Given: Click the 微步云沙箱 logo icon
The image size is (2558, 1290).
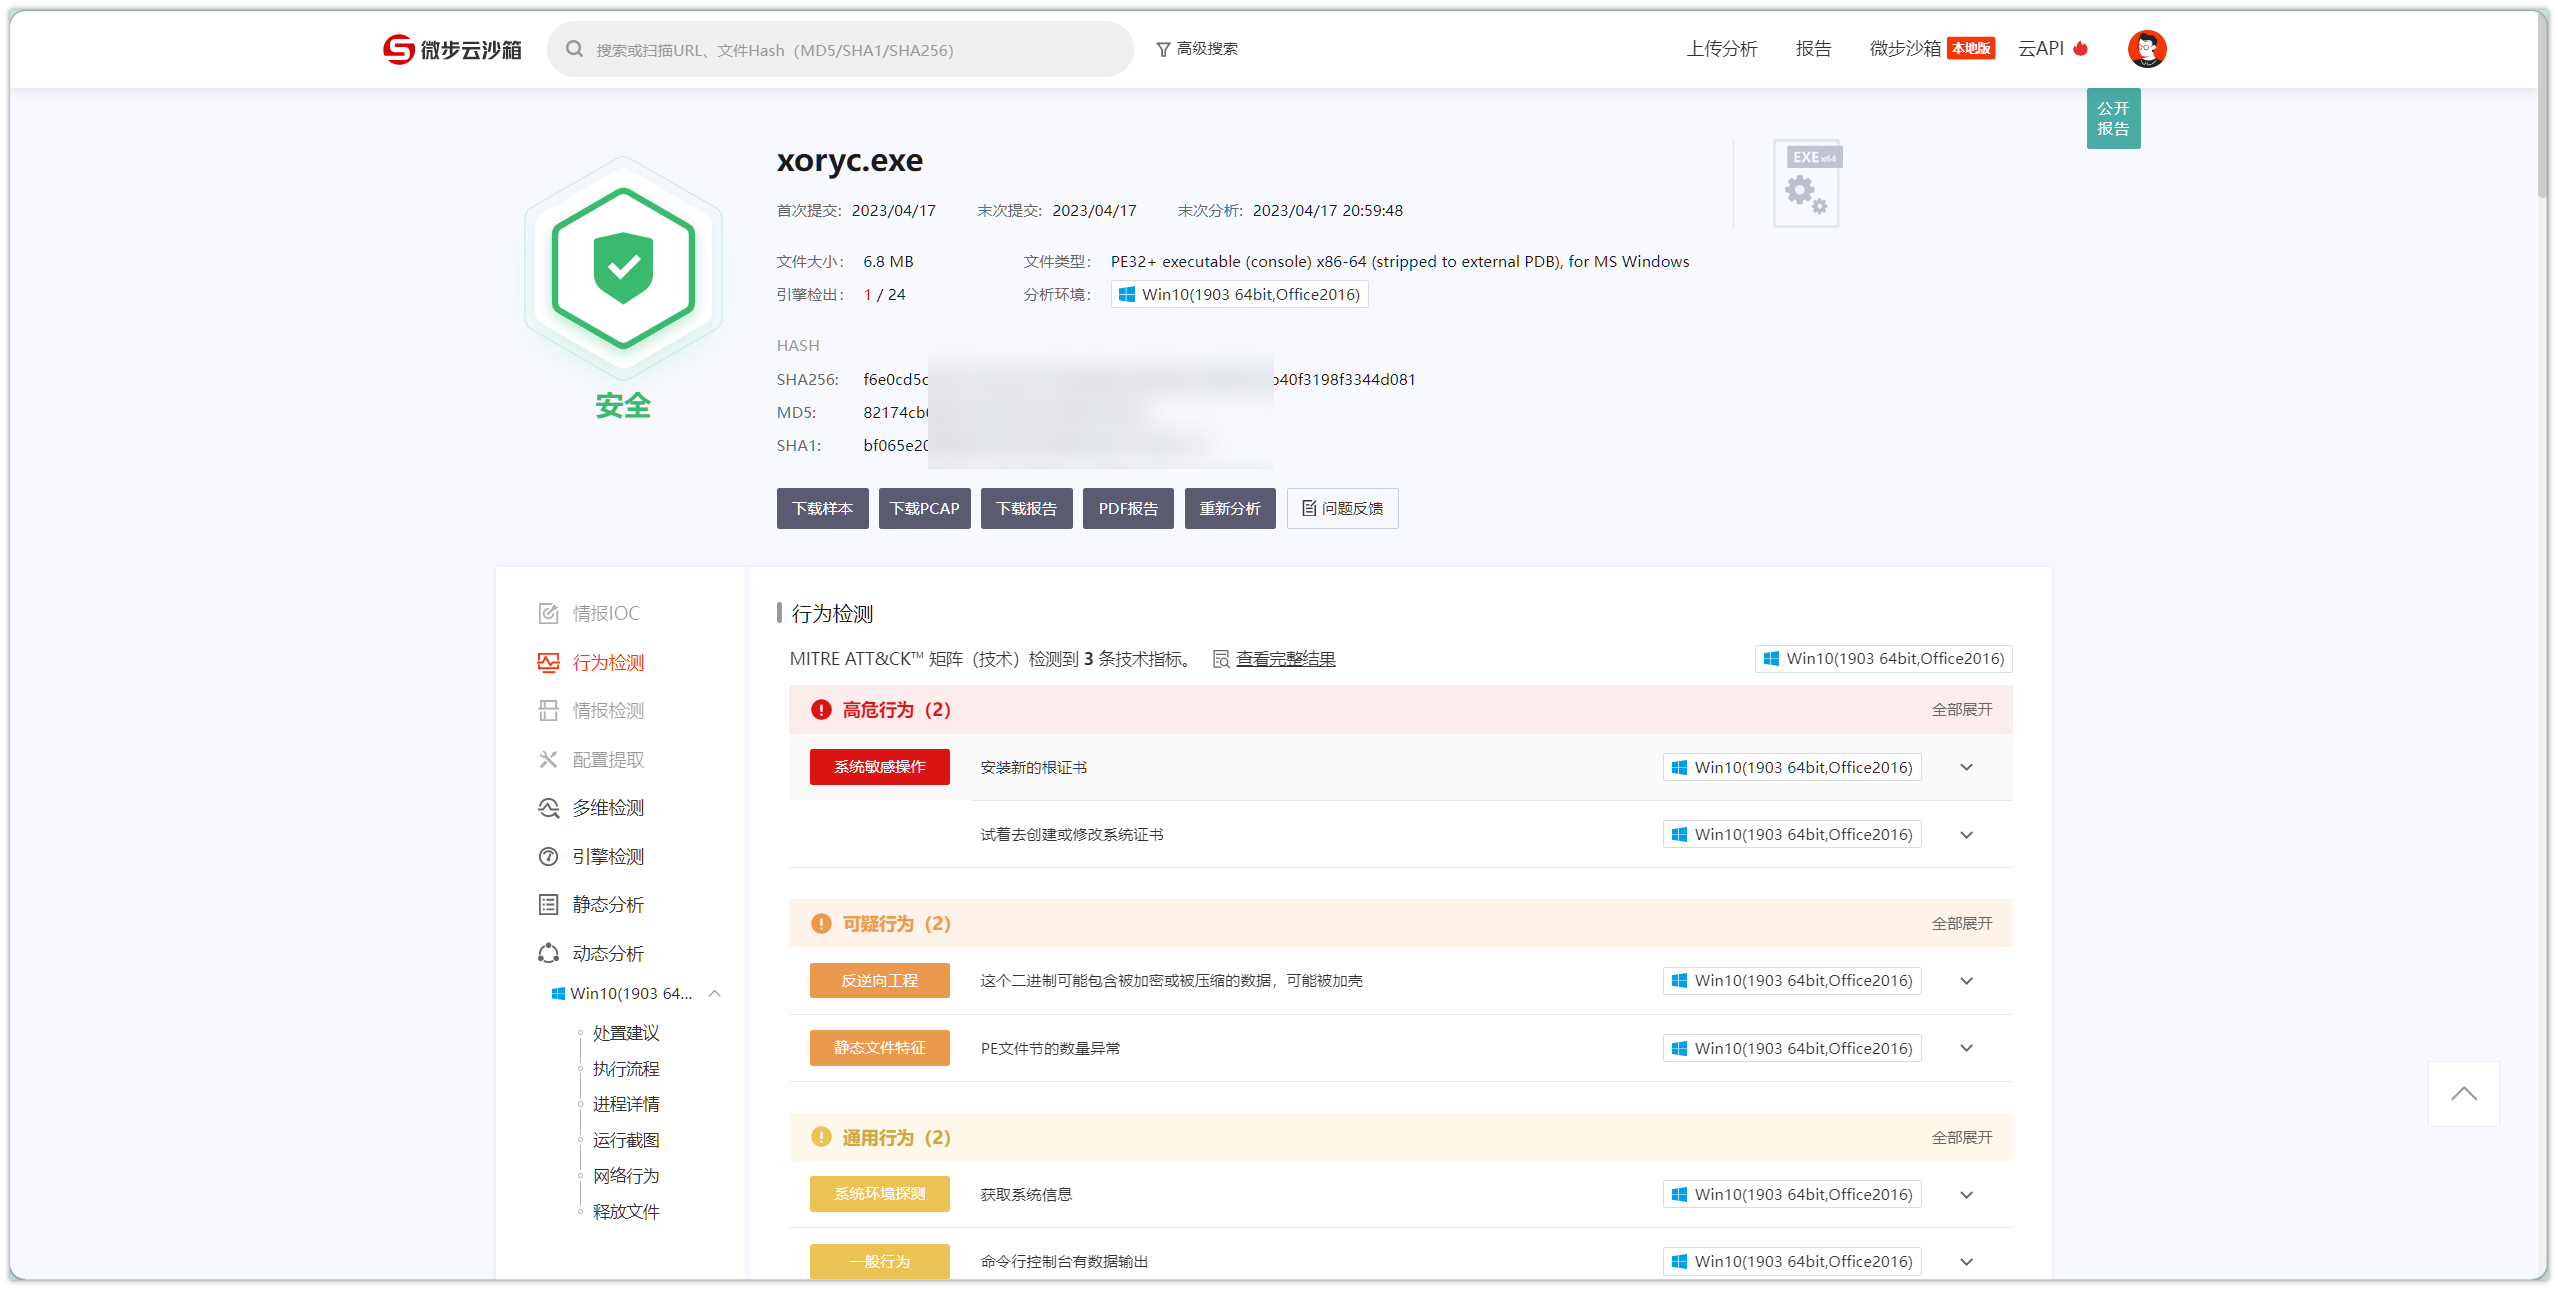Looking at the screenshot, I should pyautogui.click(x=398, y=49).
